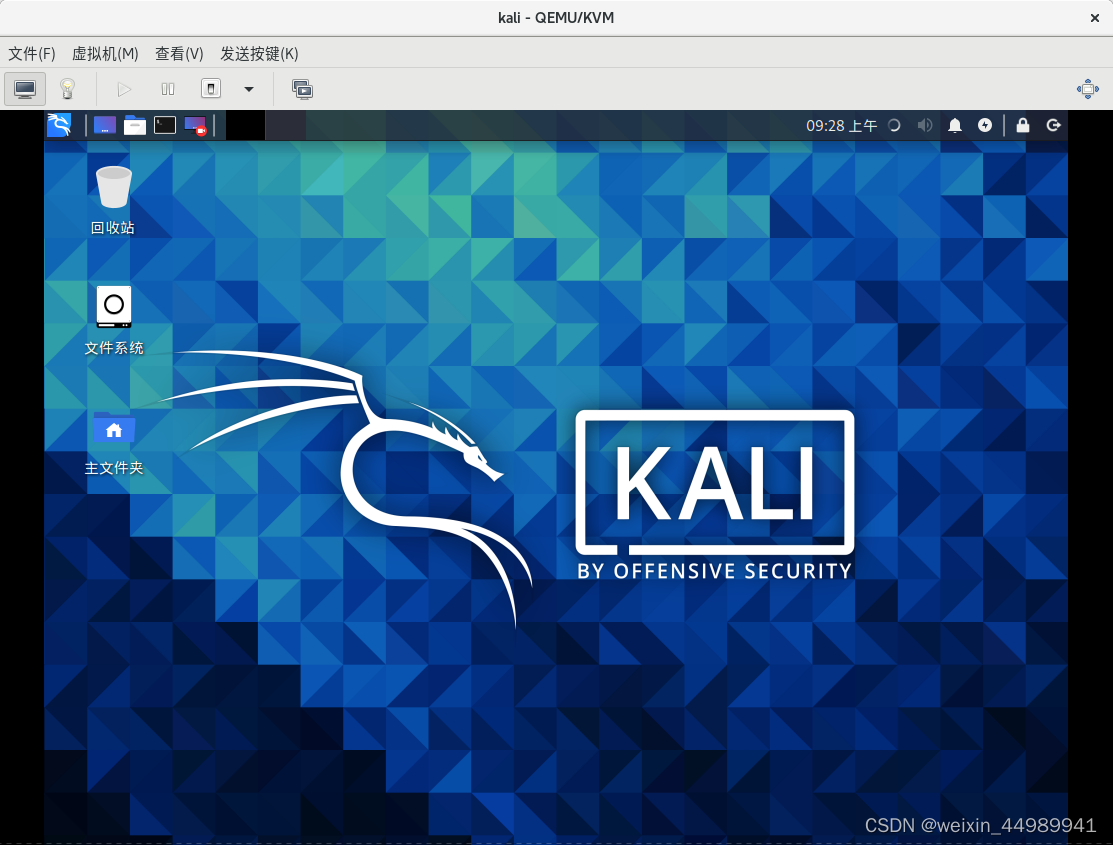This screenshot has height=845, width=1113.
Task: Open the 查看(V) menu
Action: 179,54
